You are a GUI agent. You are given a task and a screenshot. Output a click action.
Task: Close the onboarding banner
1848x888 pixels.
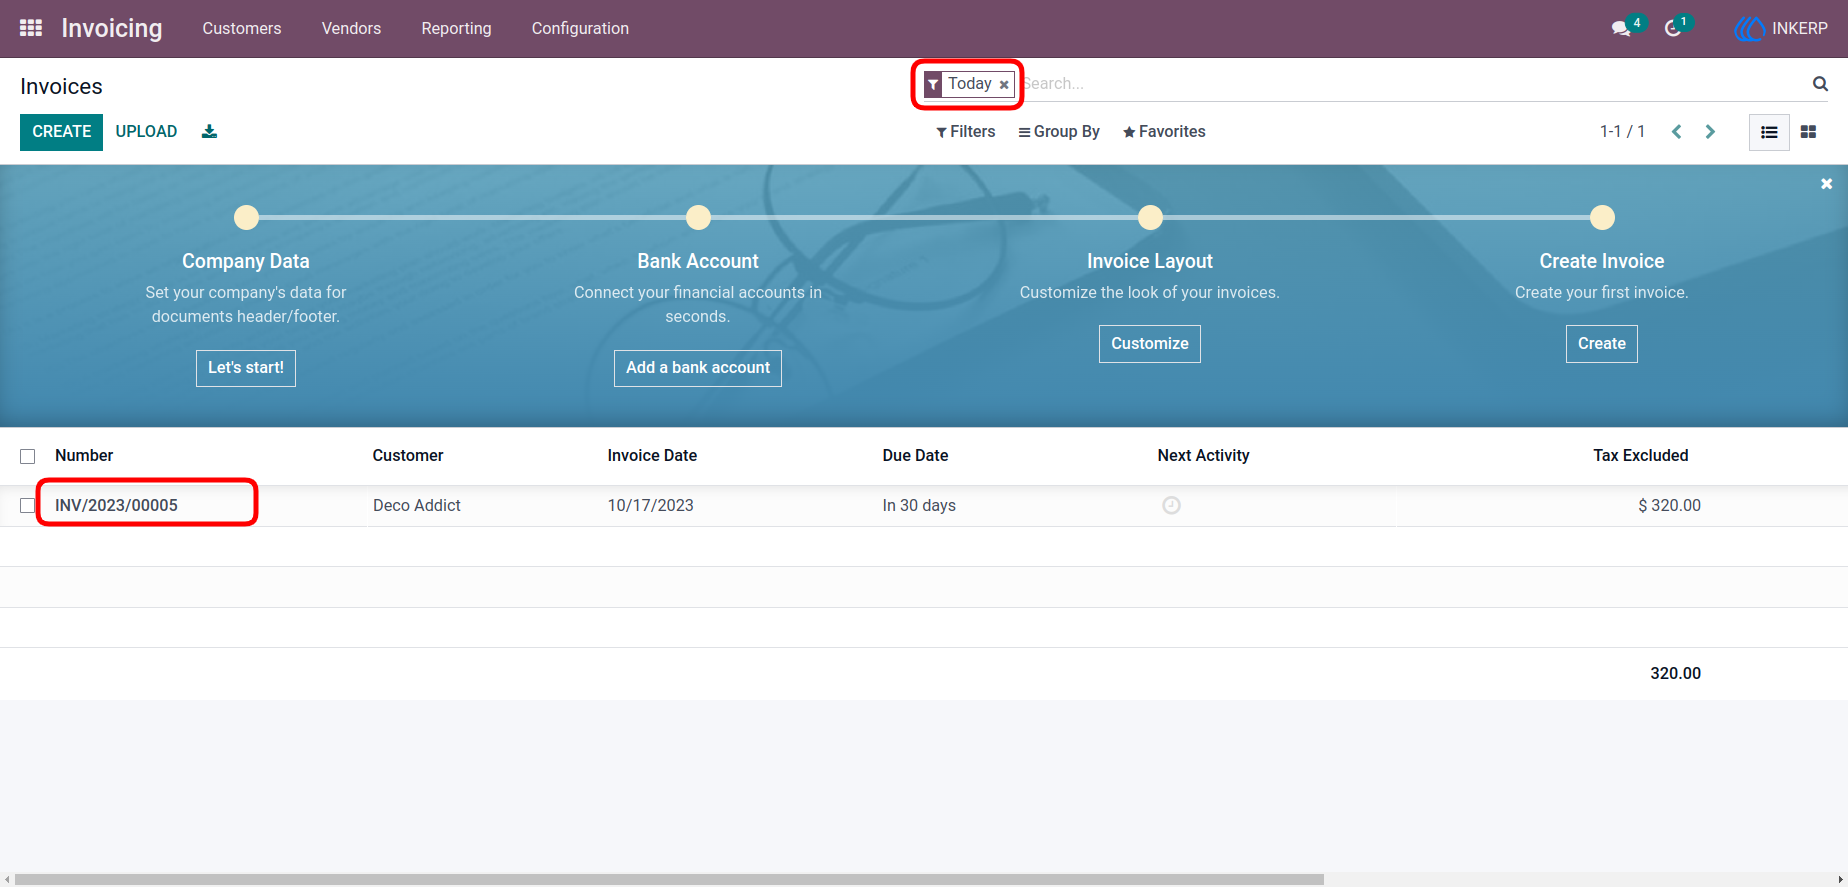(x=1826, y=184)
